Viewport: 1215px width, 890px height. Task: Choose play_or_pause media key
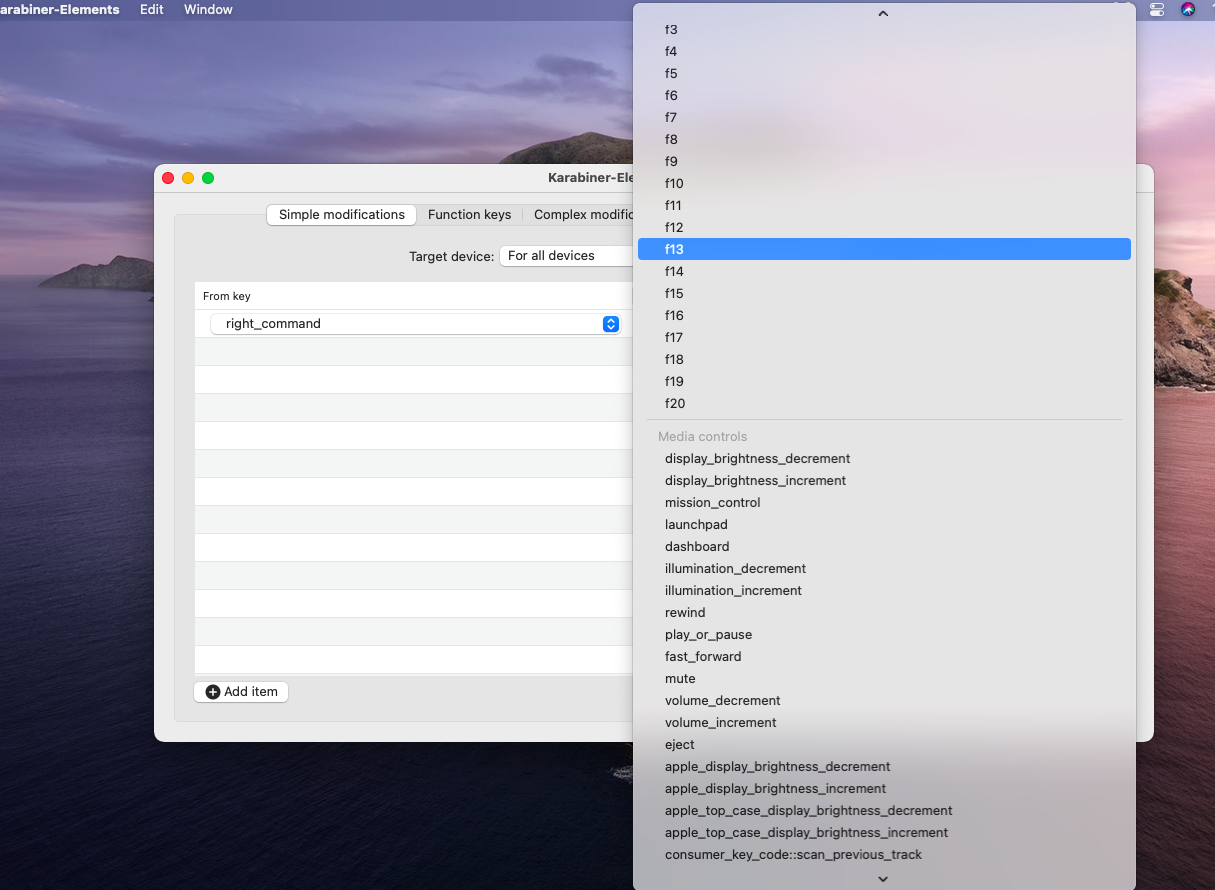884,634
